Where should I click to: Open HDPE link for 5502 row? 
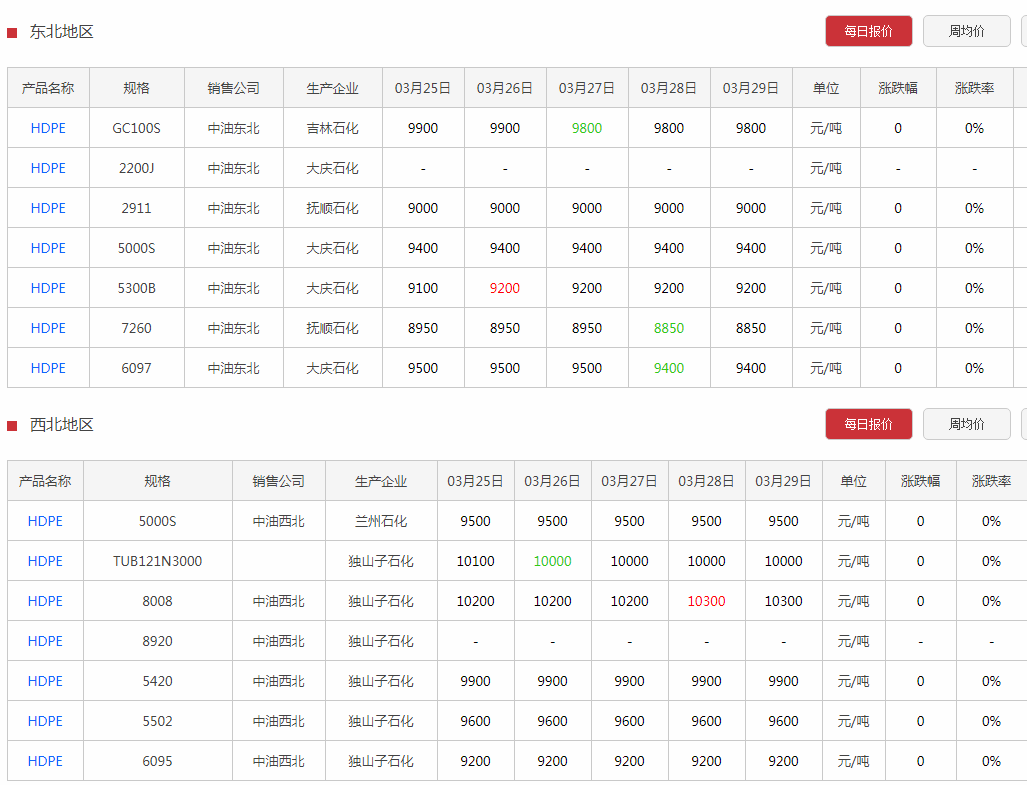pos(45,721)
